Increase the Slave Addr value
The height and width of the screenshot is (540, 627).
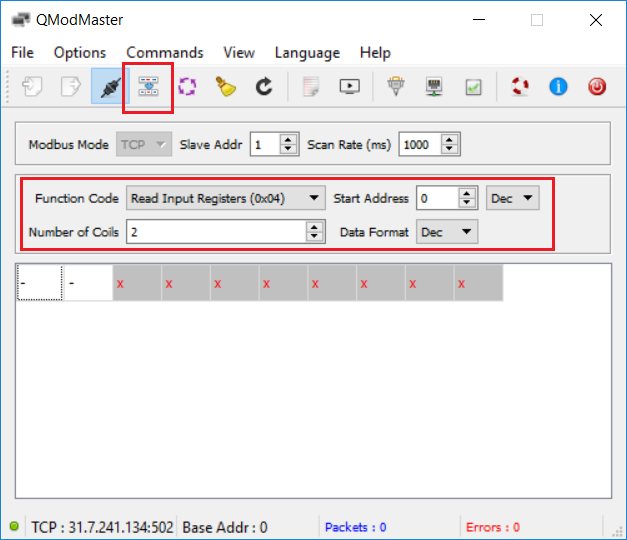pos(288,139)
